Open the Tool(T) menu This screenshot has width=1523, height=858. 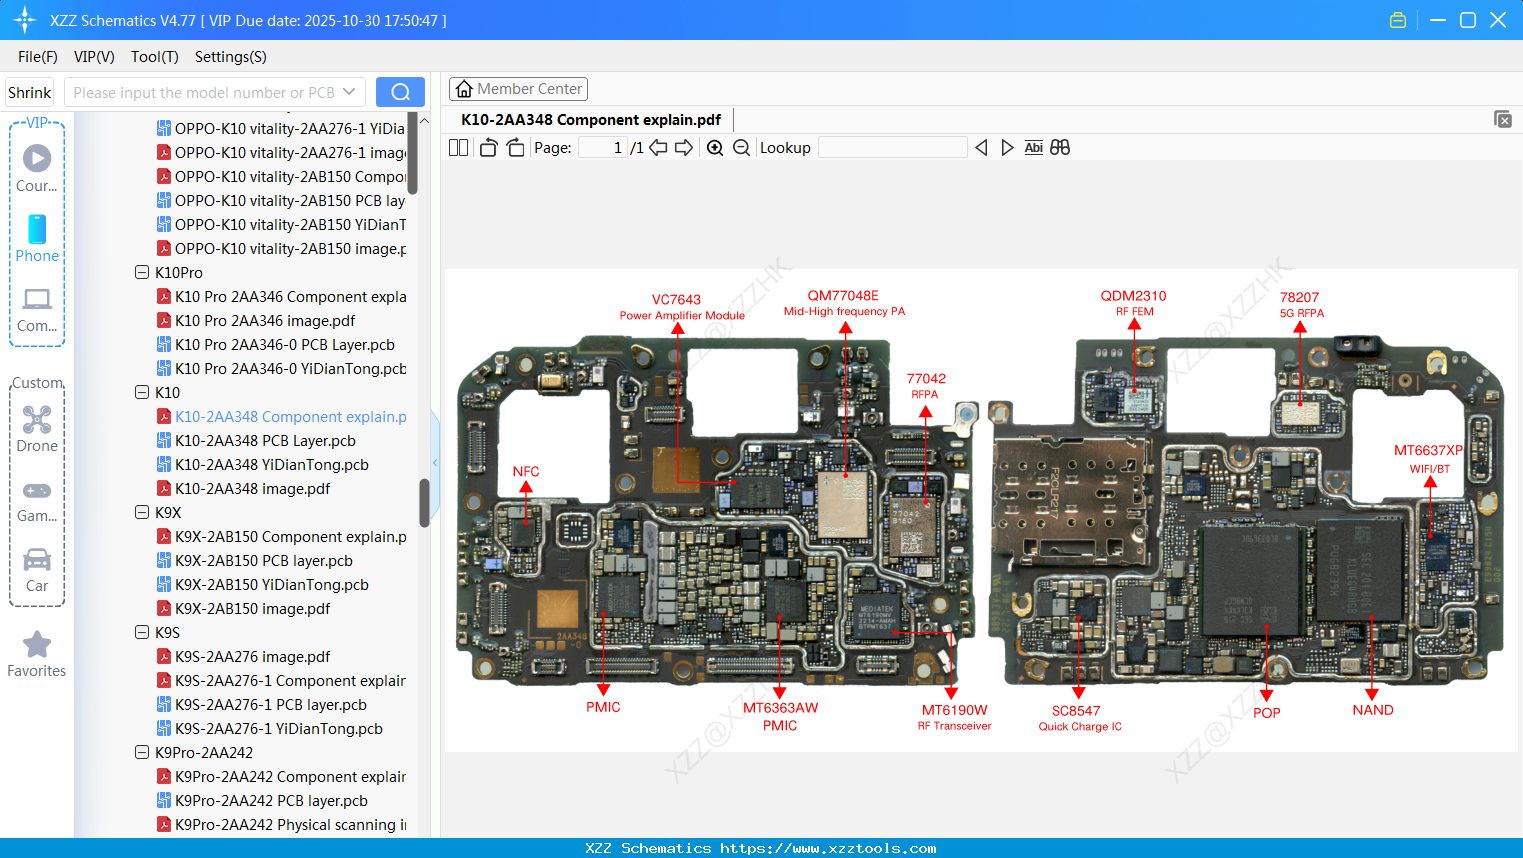point(154,57)
